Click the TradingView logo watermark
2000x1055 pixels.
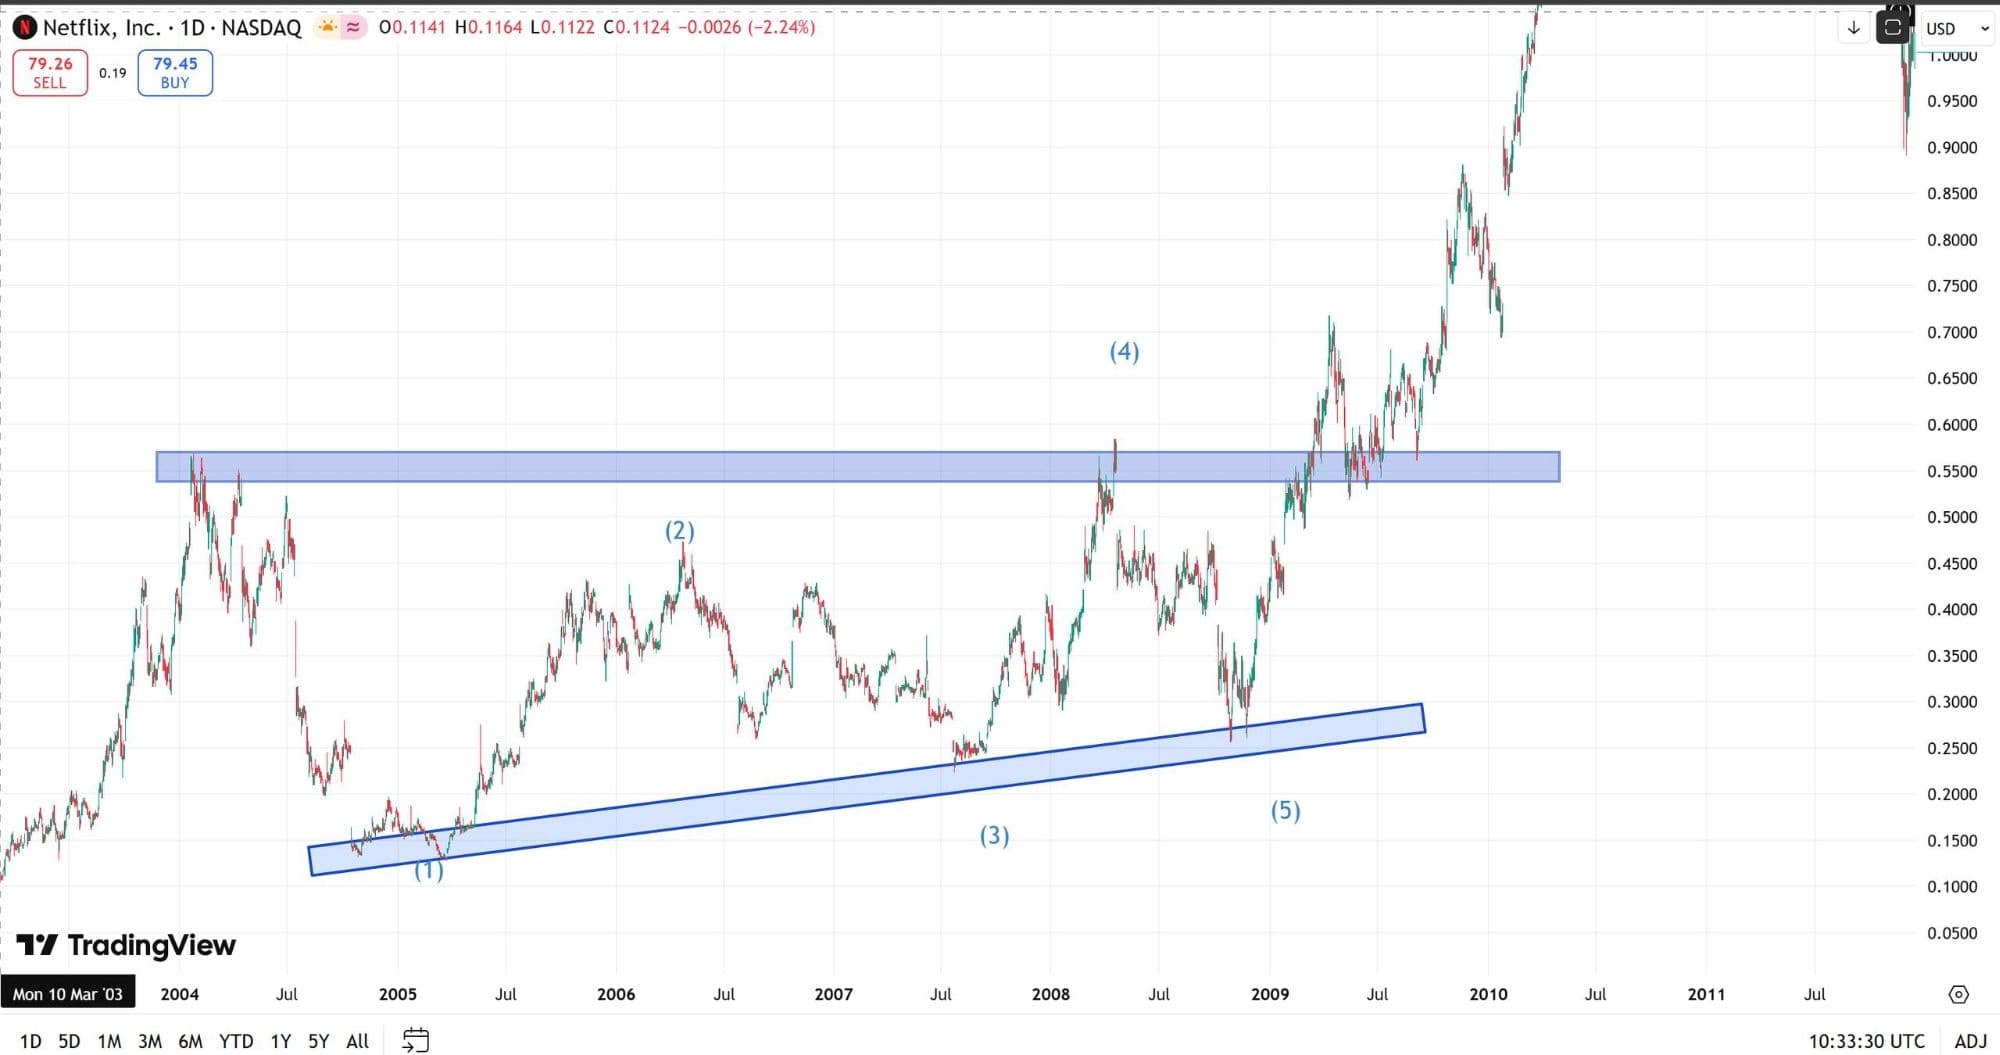[x=126, y=945]
